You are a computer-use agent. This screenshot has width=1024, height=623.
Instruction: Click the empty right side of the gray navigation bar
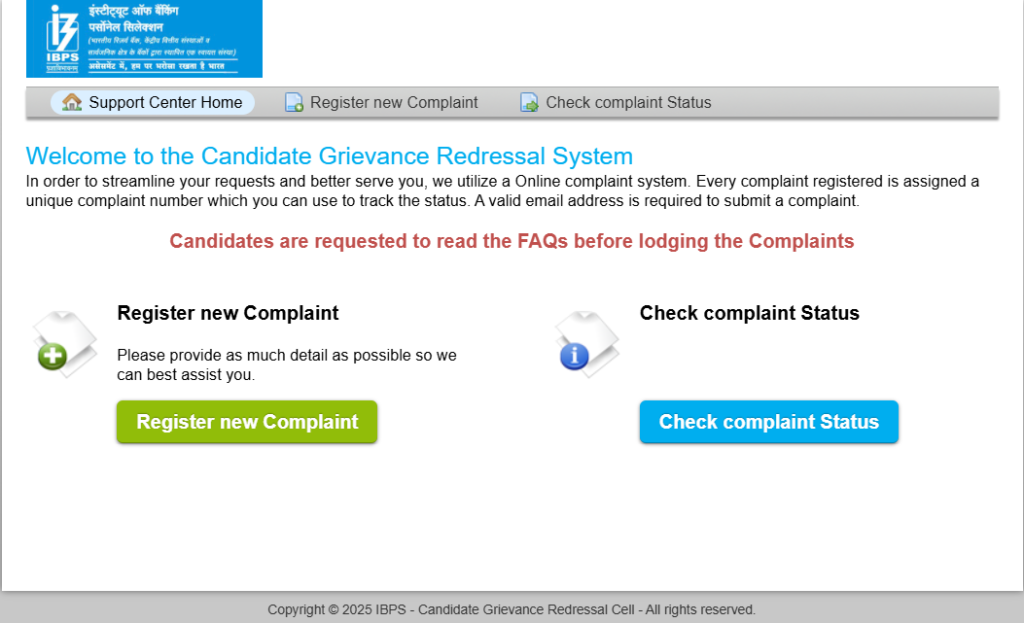[x=856, y=103]
